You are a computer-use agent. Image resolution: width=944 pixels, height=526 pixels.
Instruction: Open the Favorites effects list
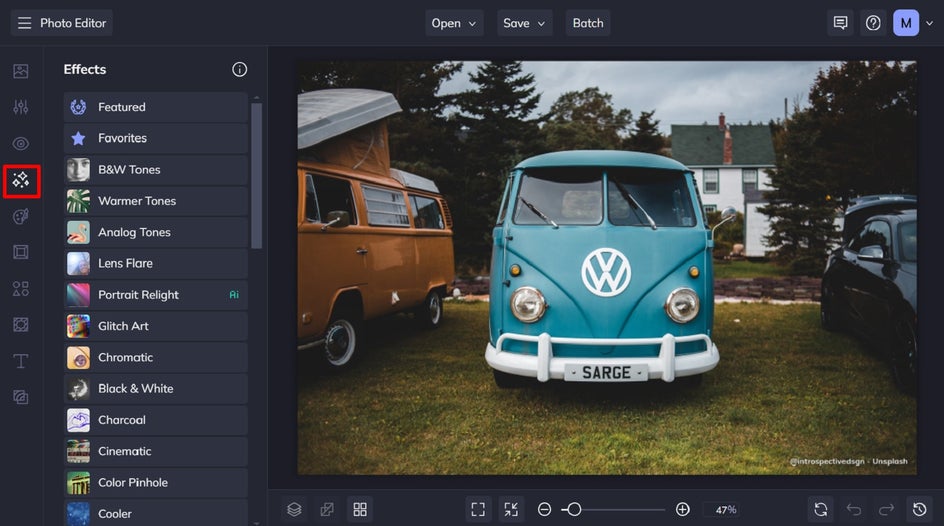(x=156, y=138)
